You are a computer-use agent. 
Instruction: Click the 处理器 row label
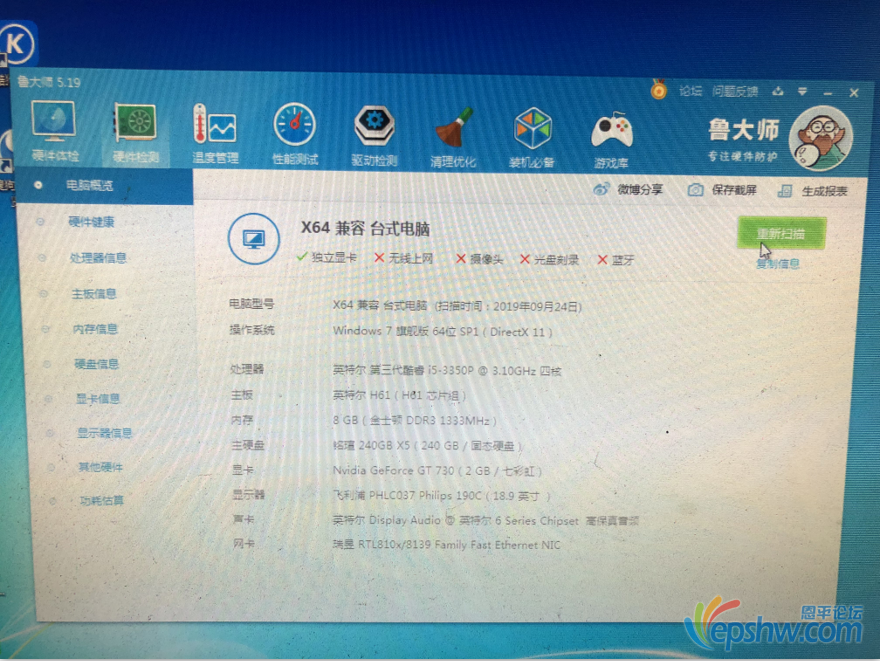click(x=246, y=369)
